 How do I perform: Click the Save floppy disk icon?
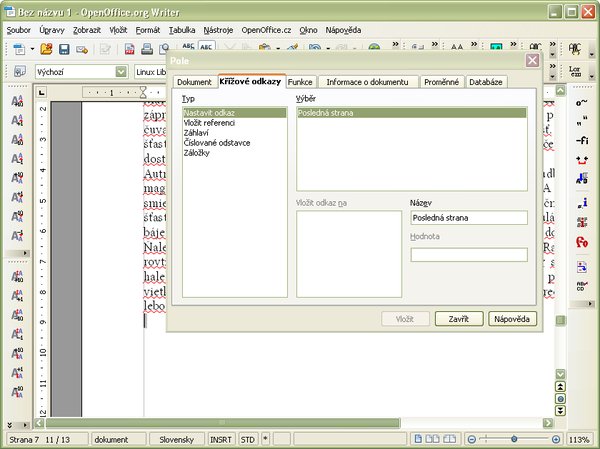64,49
